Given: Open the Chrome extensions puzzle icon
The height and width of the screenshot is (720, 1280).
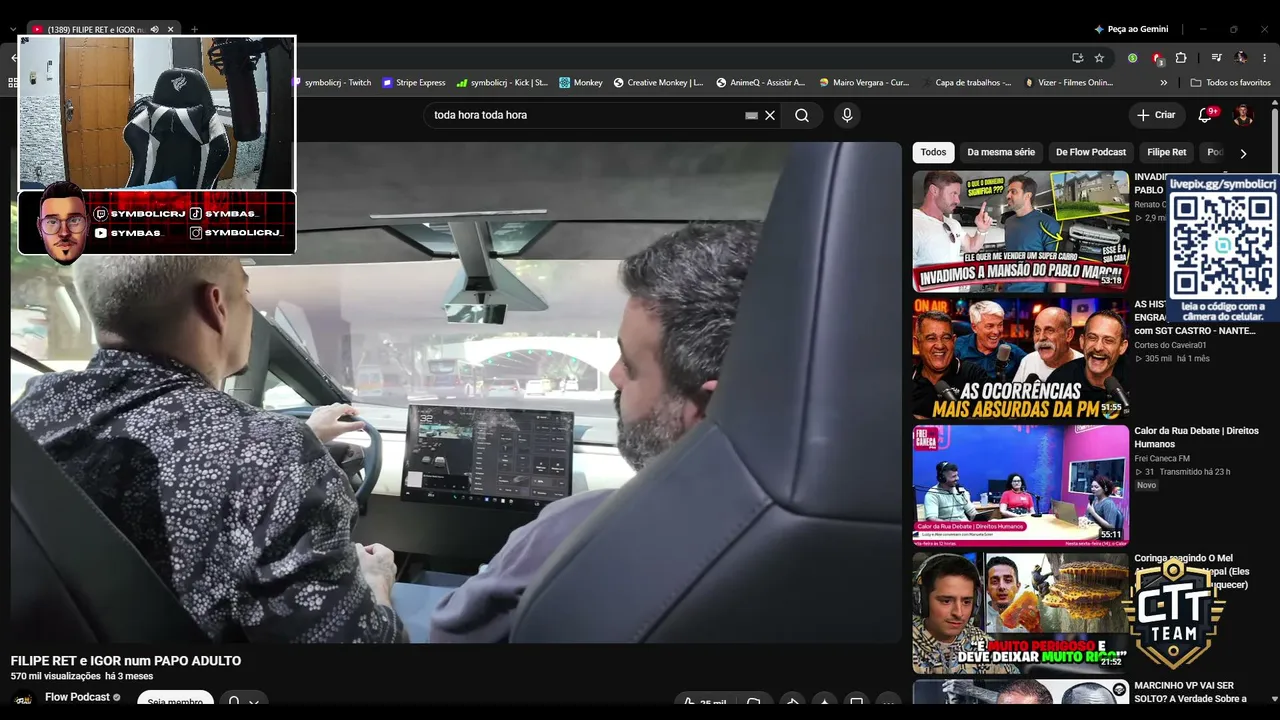Looking at the screenshot, I should 1181,58.
